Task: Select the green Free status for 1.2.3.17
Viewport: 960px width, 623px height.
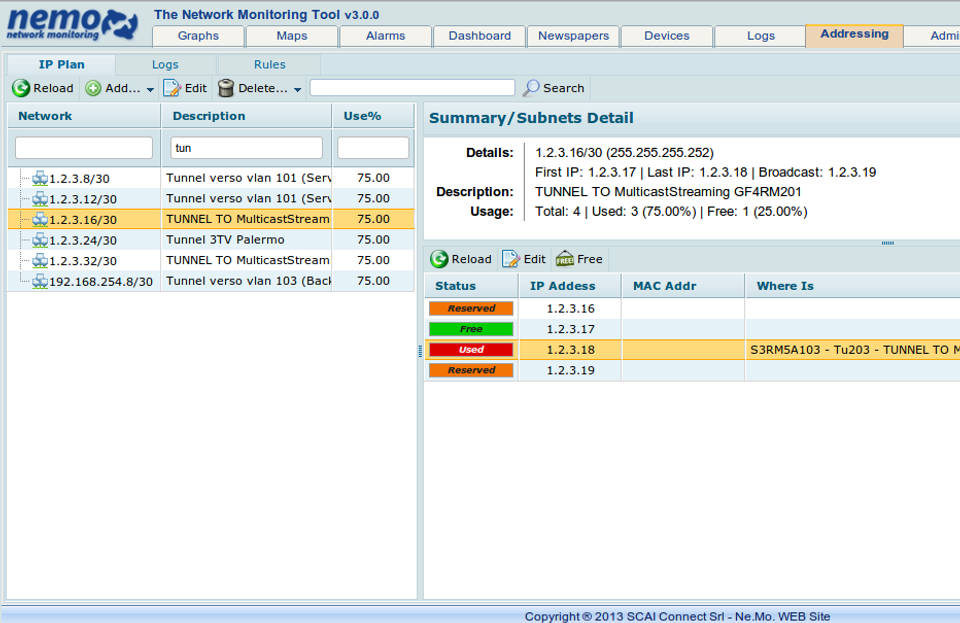Action: pos(471,329)
